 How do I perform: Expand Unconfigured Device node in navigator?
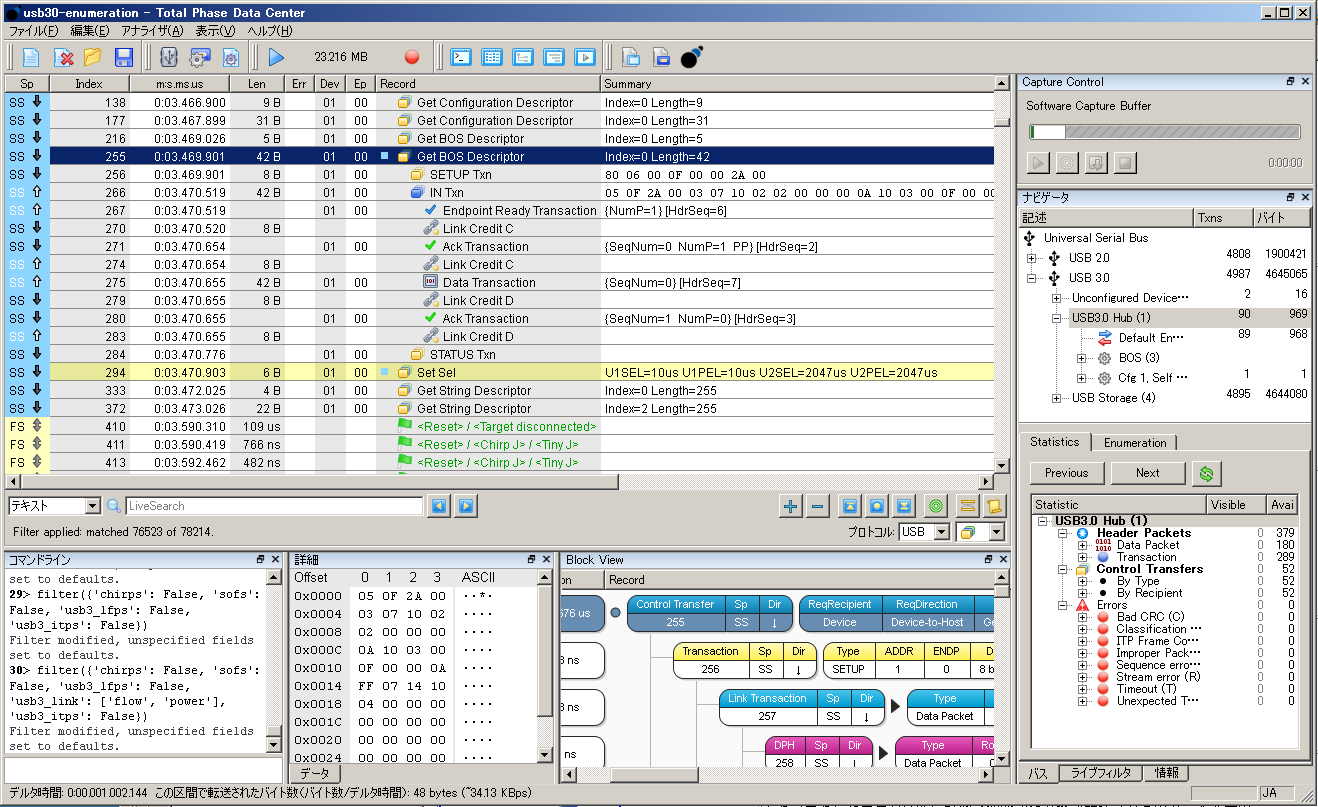coord(1057,298)
